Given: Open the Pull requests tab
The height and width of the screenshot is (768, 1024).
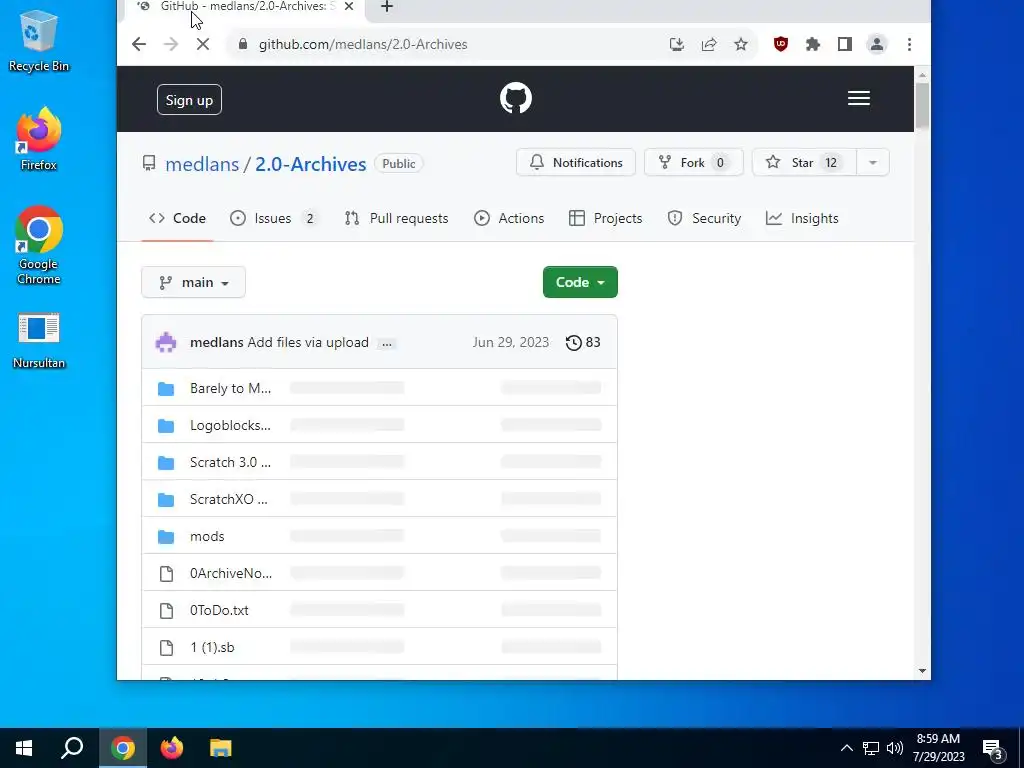Looking at the screenshot, I should (x=396, y=218).
